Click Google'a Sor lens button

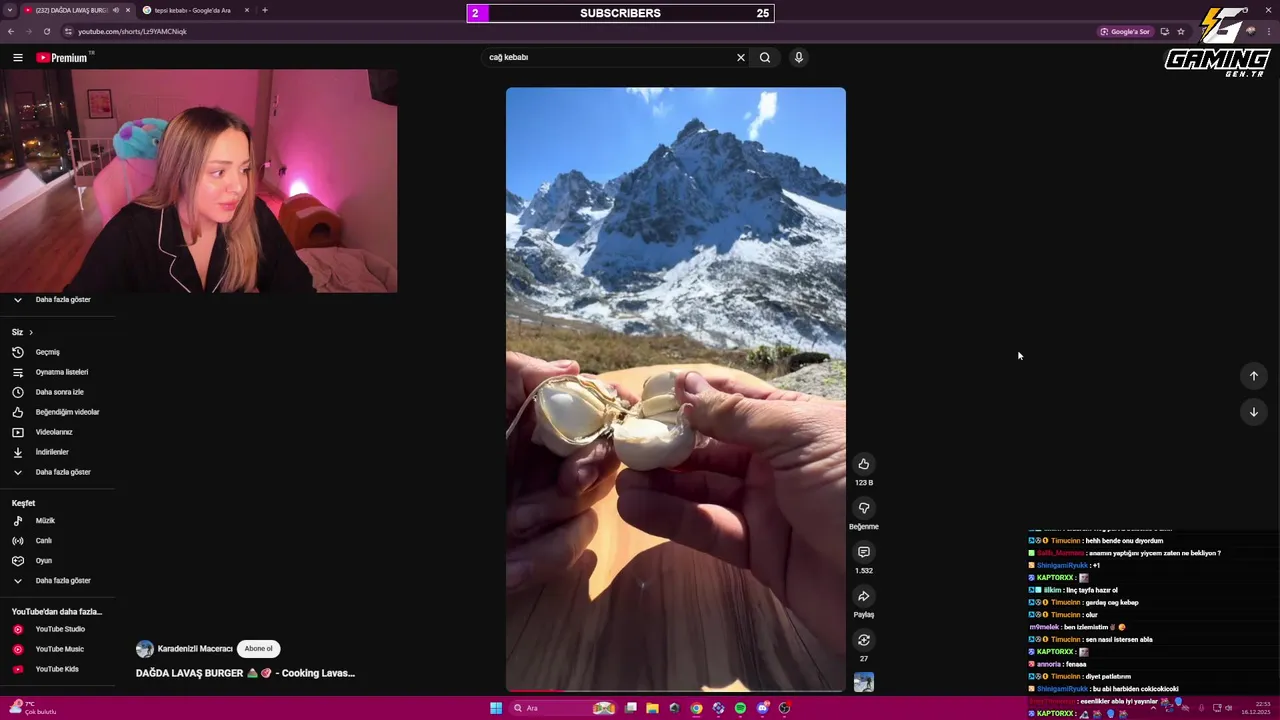[1126, 31]
